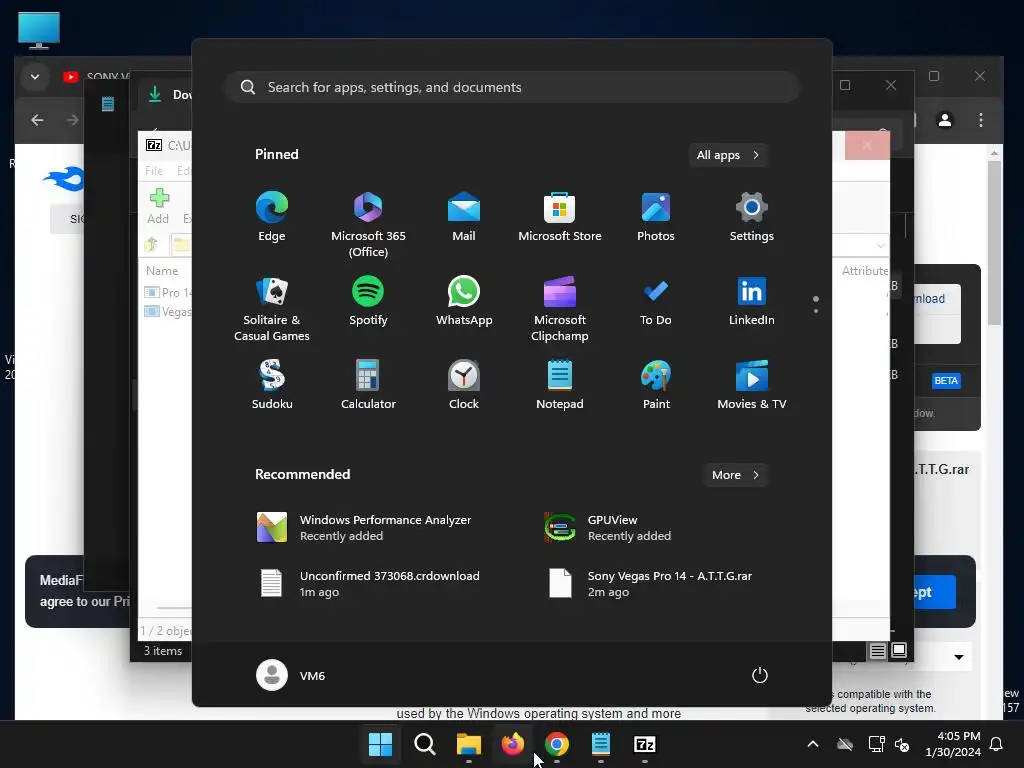
Task: Switch to Google Chrome on taskbar
Action: (556, 744)
